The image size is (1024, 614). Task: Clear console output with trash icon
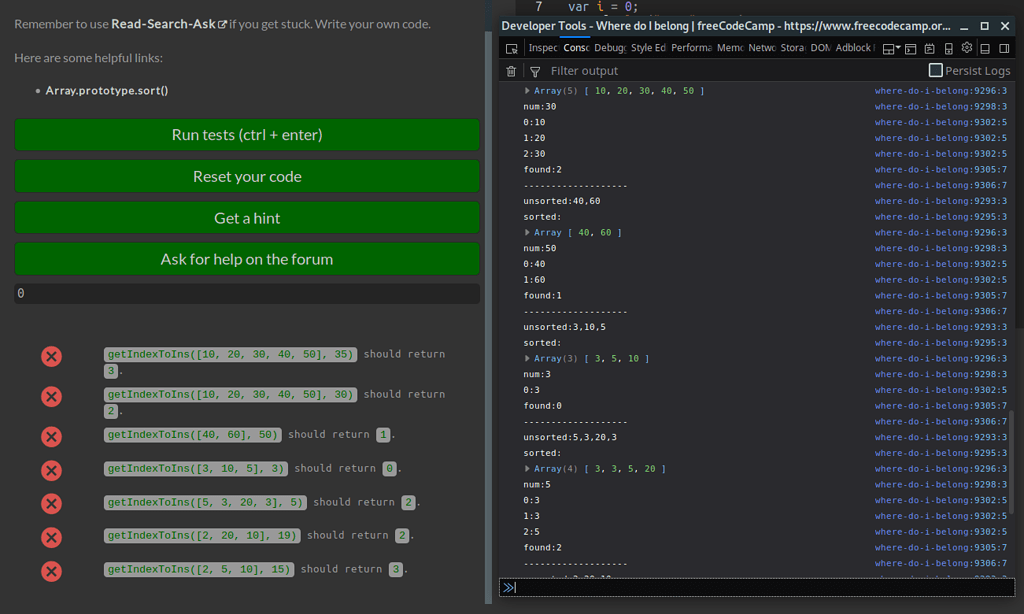[511, 70]
